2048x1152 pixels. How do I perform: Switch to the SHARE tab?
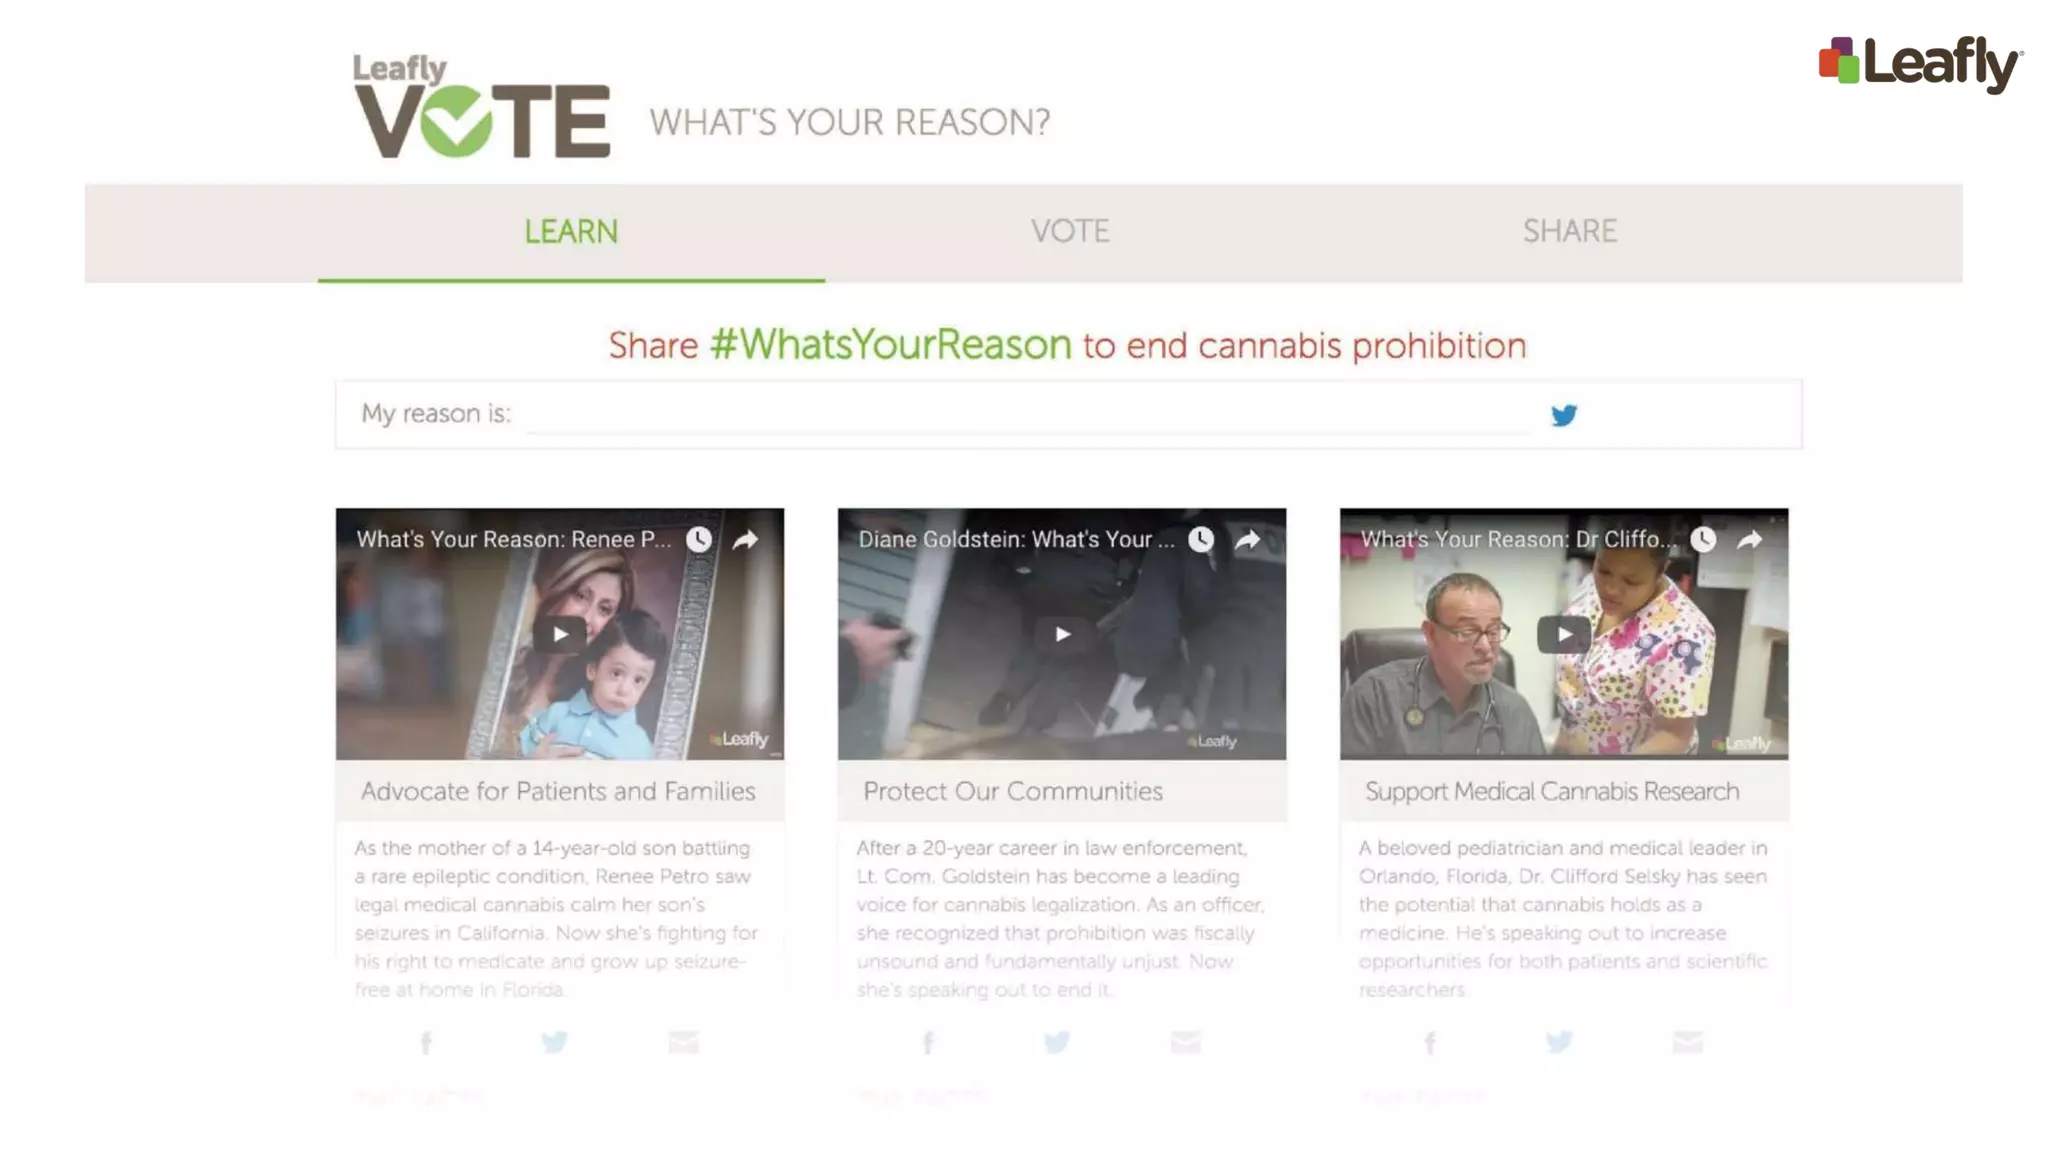point(1569,232)
